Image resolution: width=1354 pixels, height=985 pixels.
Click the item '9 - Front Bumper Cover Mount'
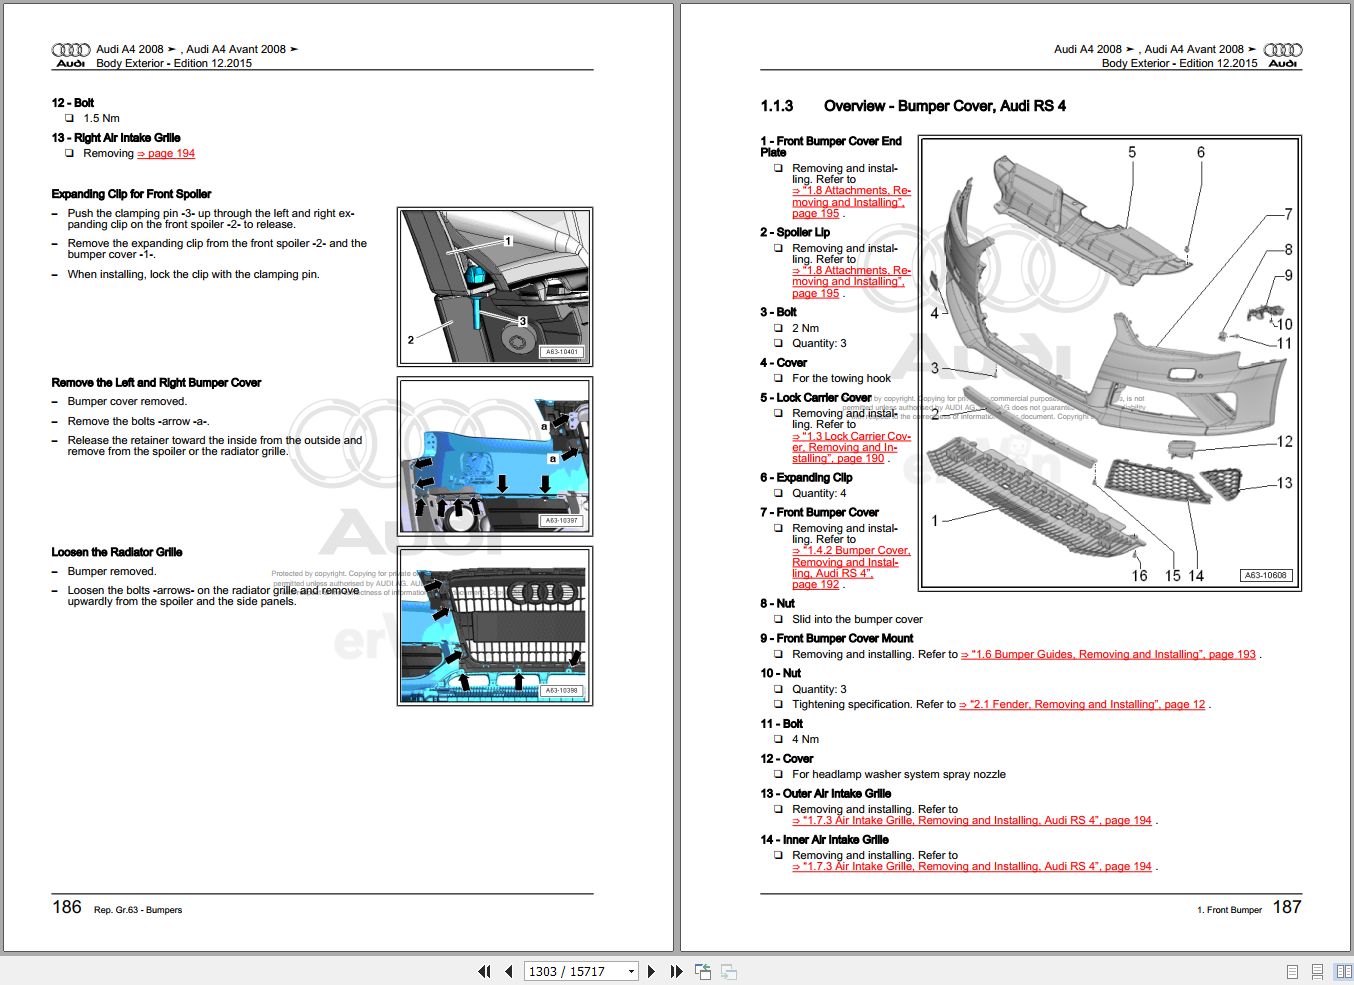coord(836,638)
